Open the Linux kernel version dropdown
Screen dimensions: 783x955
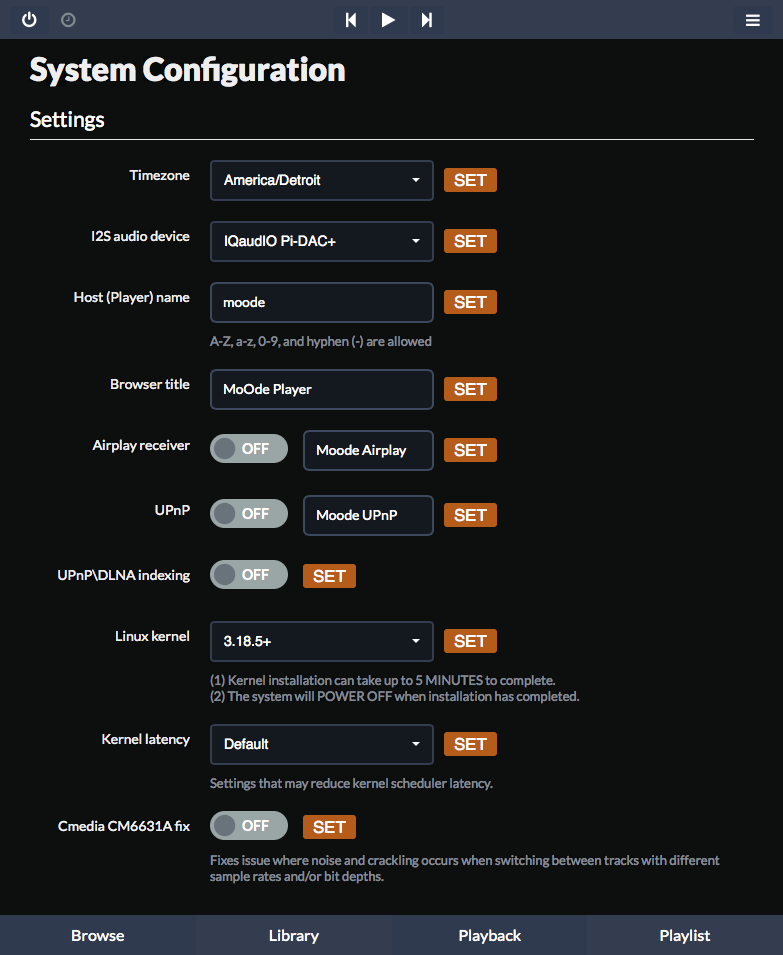point(321,641)
